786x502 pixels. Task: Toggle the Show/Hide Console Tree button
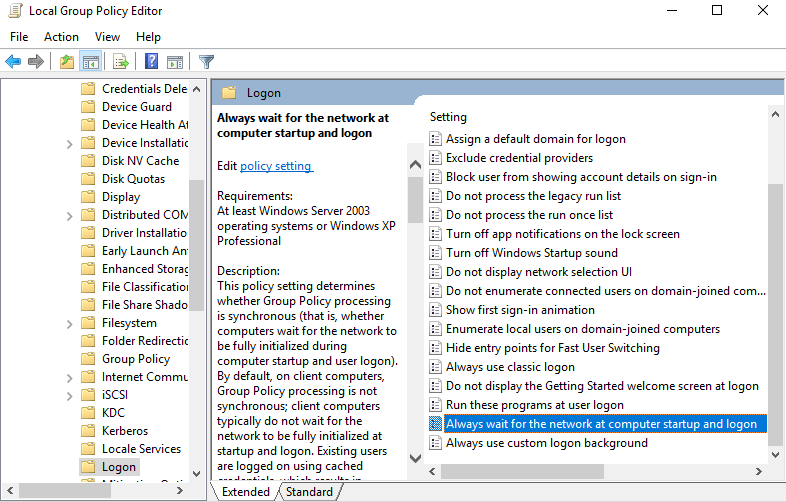pyautogui.click(x=90, y=62)
